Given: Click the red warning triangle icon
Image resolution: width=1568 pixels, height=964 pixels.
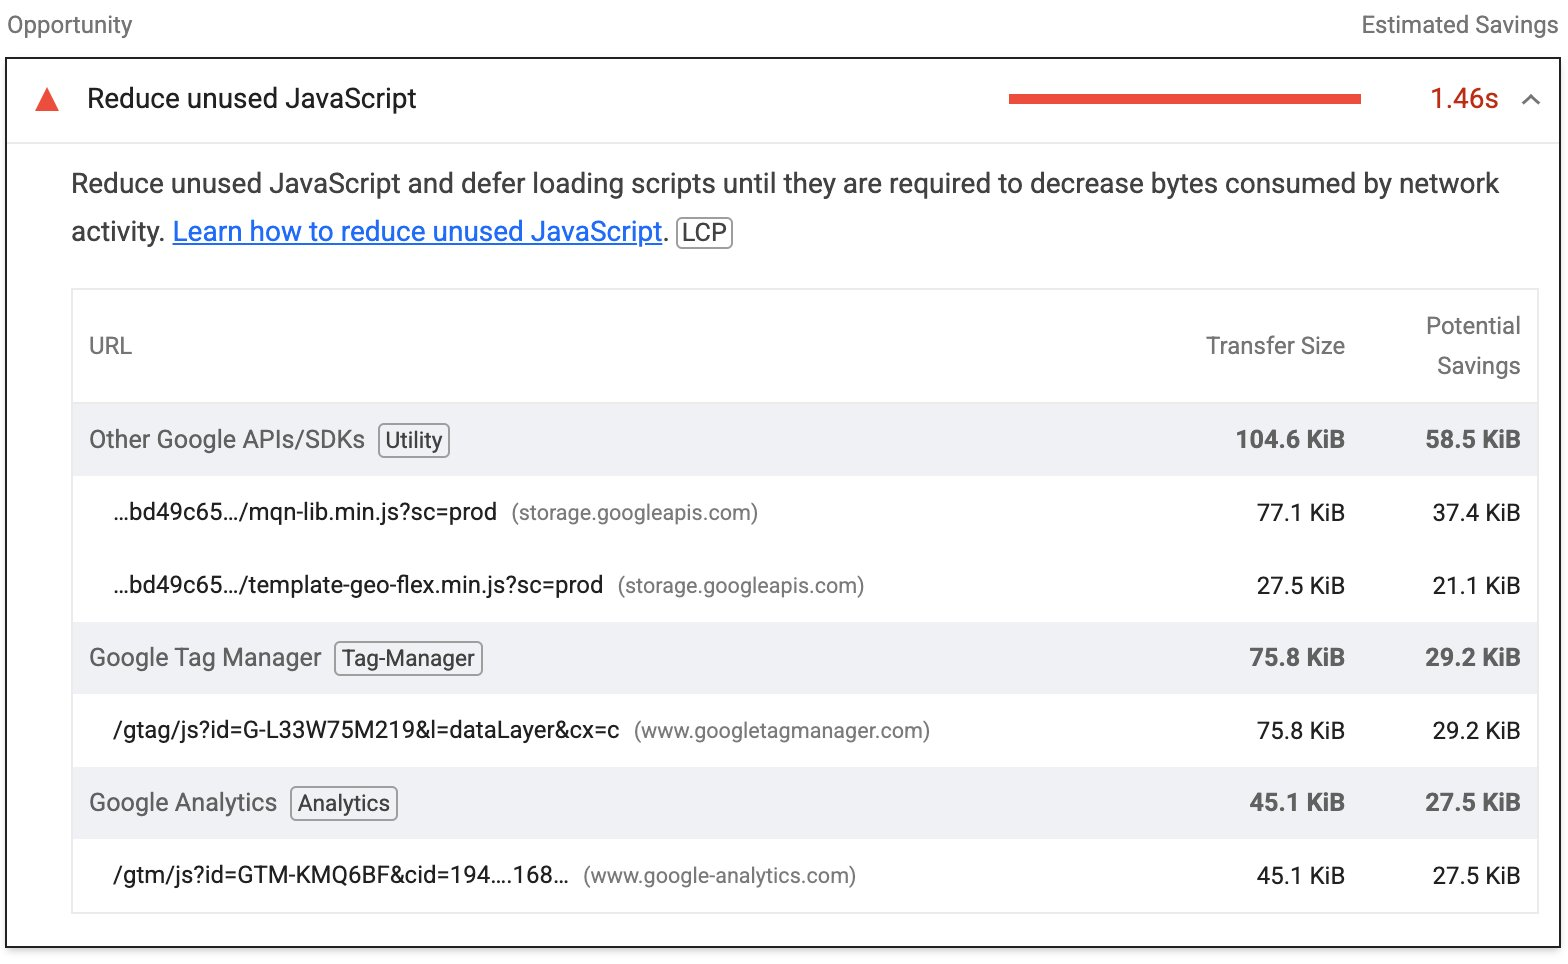Looking at the screenshot, I should pyautogui.click(x=47, y=100).
